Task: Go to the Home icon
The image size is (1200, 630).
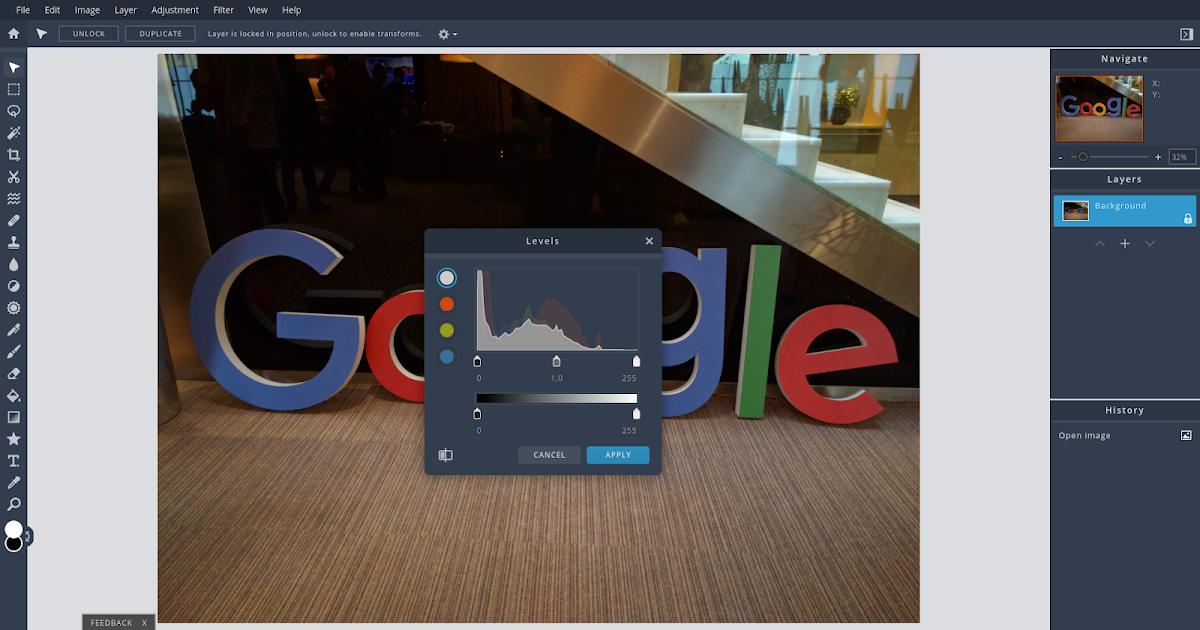Action: (x=14, y=34)
